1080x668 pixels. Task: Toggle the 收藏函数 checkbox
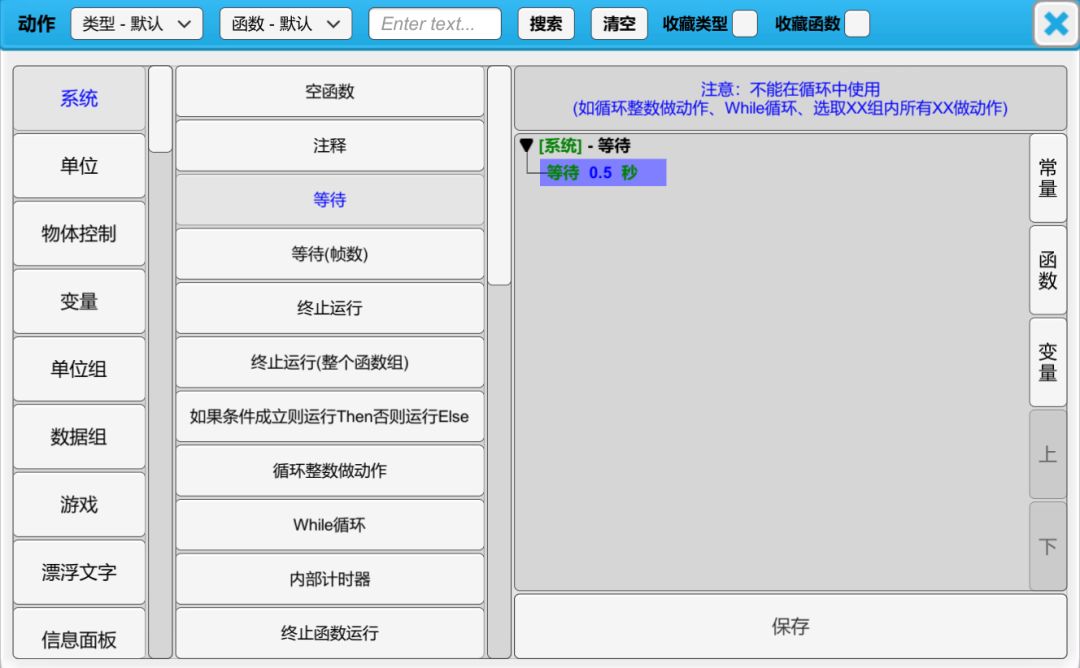[x=856, y=24]
